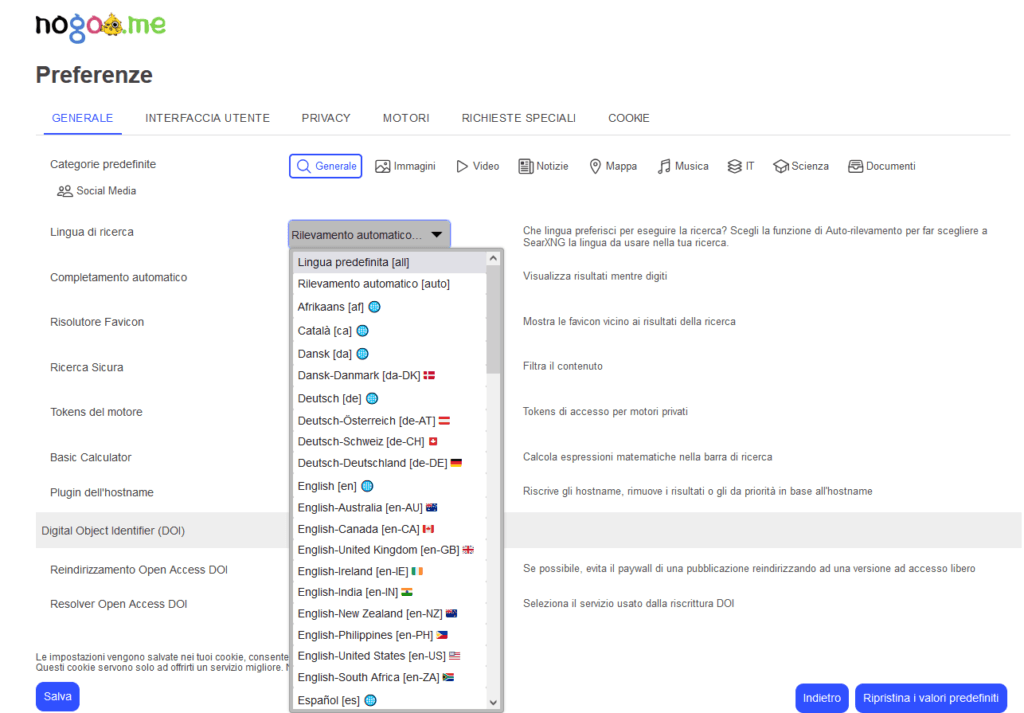Image resolution: width=1024 pixels, height=713 pixels.
Task: Choose English-New Zealand [en-NZ] option
Action: [389, 613]
